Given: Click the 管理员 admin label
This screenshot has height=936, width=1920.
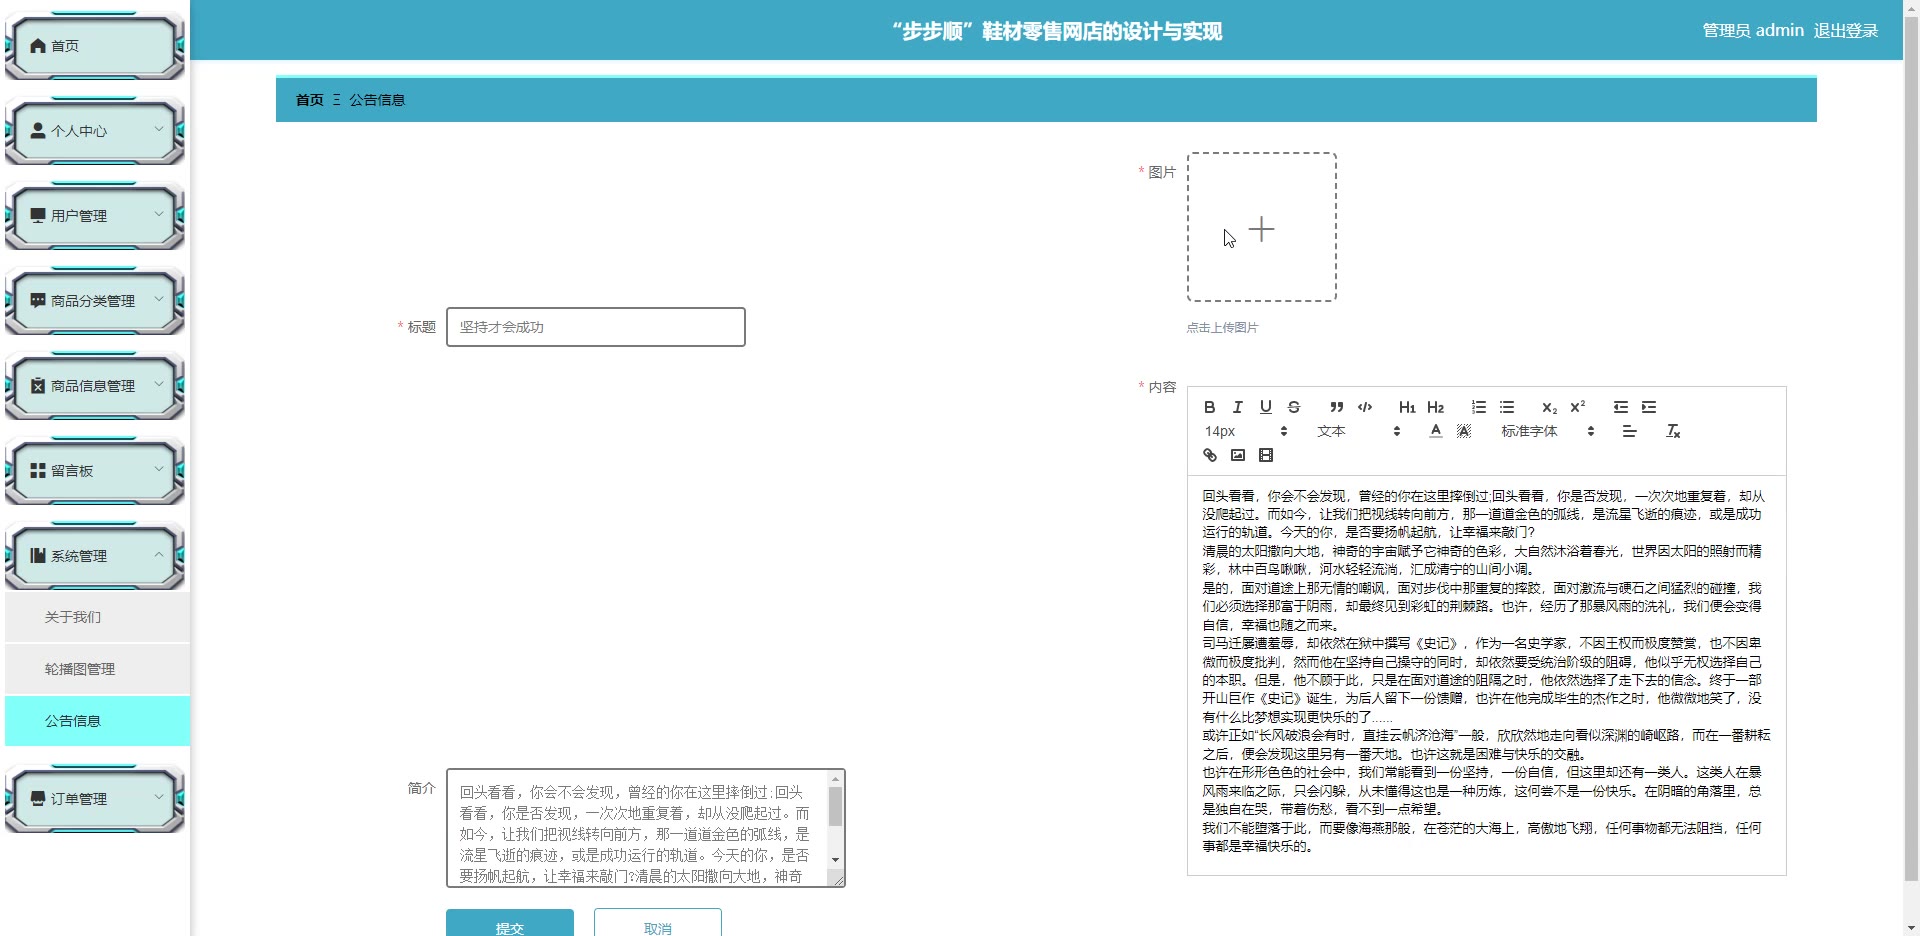Looking at the screenshot, I should pos(1753,31).
